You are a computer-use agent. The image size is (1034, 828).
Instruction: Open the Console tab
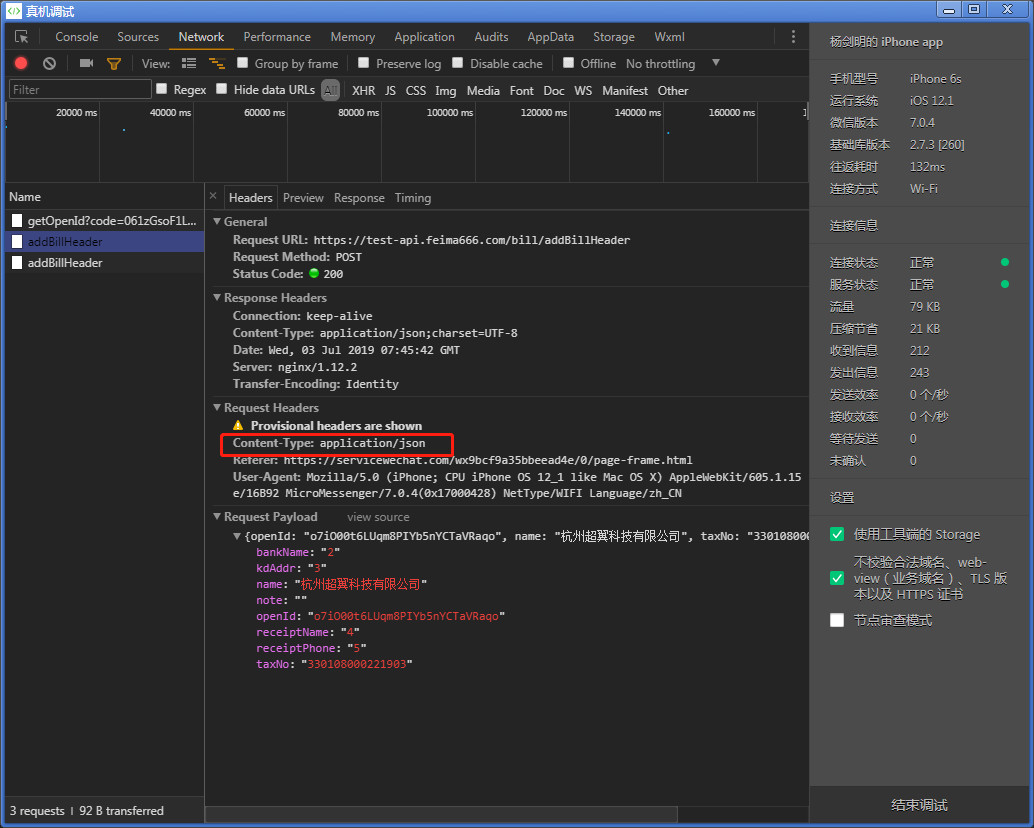pyautogui.click(x=76, y=37)
